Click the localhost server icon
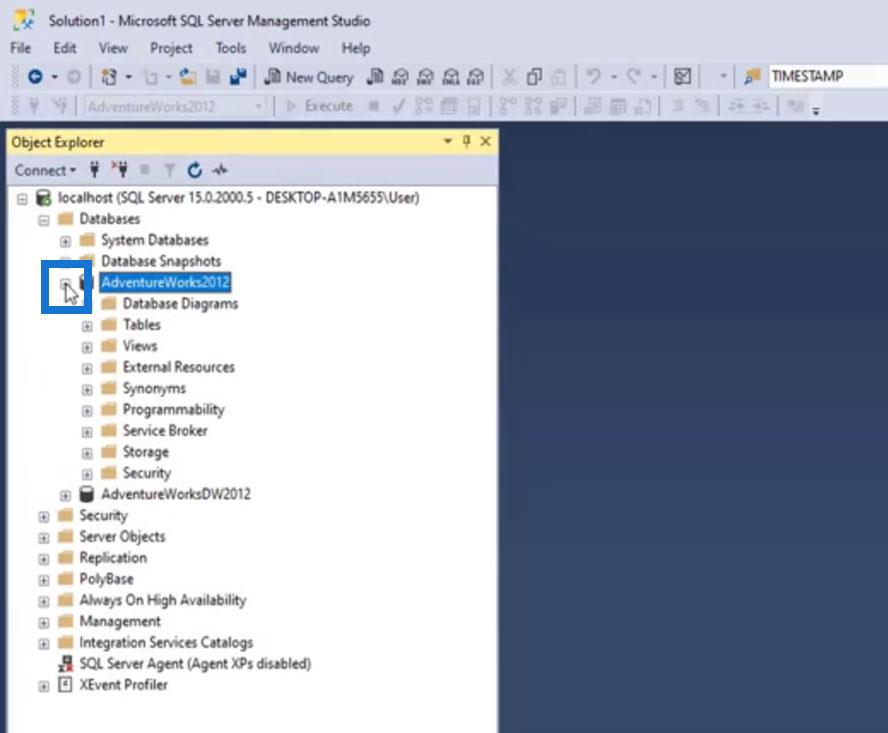888x733 pixels. click(x=44, y=198)
